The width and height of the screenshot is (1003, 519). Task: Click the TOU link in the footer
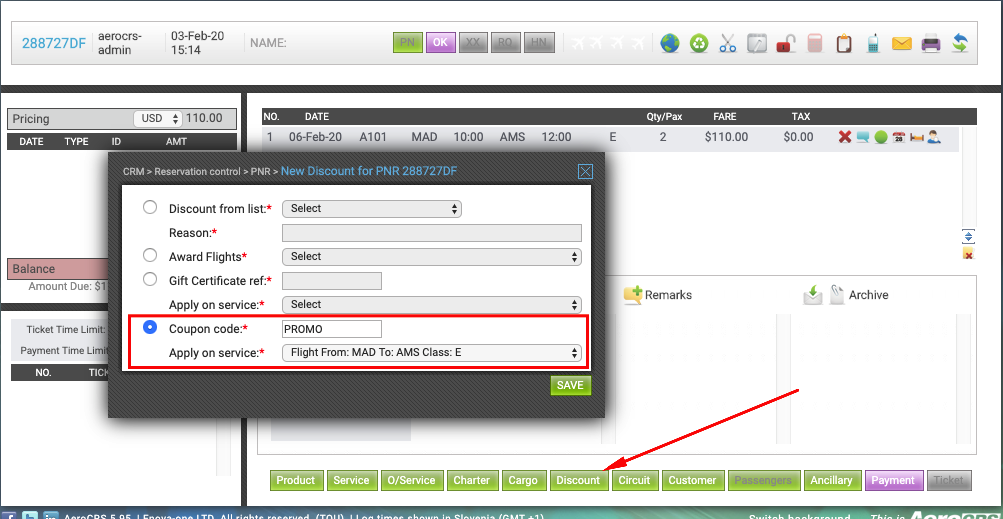331,516
